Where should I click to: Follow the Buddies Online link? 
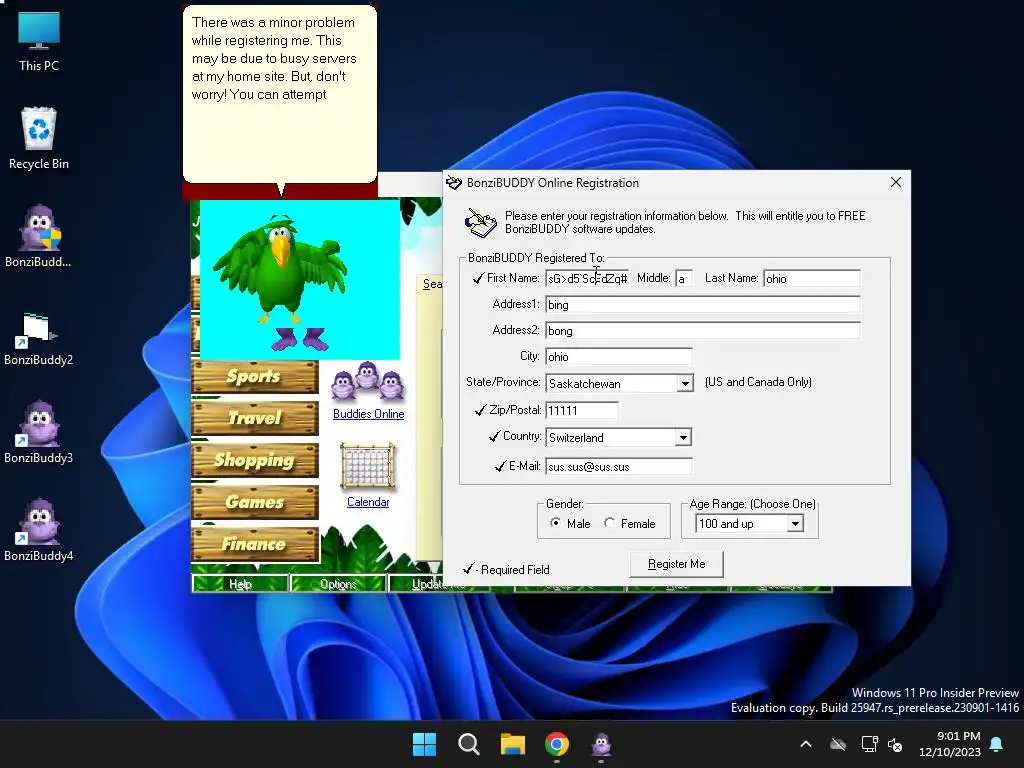(368, 414)
